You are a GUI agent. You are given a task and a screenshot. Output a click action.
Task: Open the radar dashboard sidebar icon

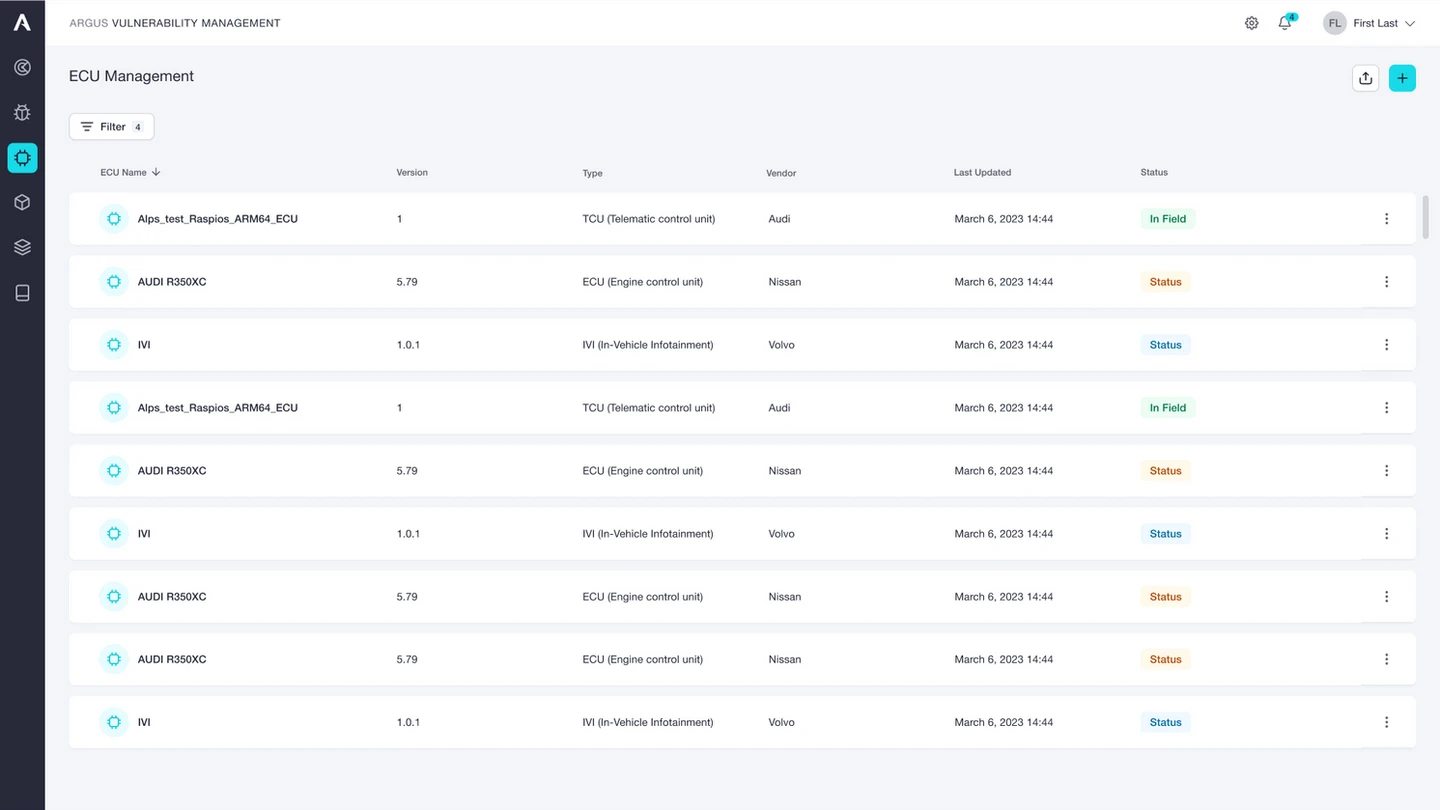22,67
